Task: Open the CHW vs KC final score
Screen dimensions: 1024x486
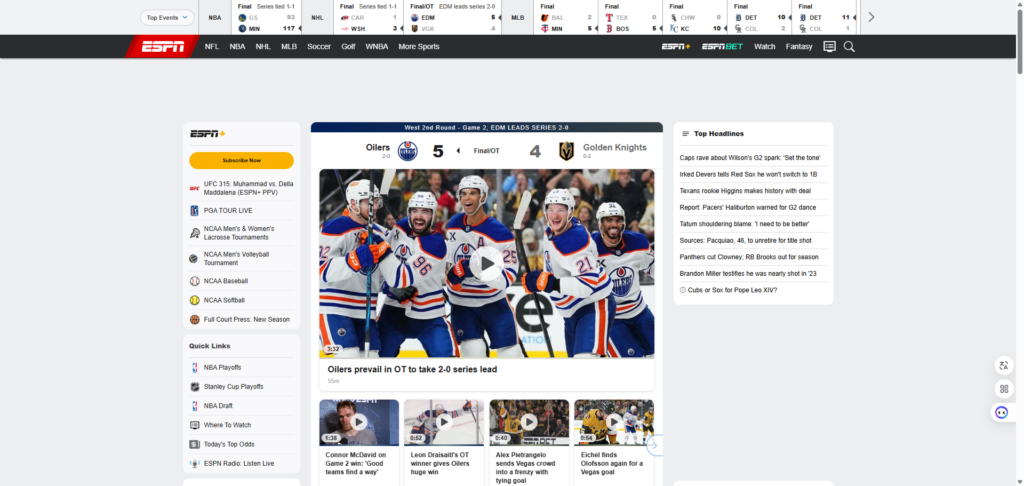Action: [696, 18]
